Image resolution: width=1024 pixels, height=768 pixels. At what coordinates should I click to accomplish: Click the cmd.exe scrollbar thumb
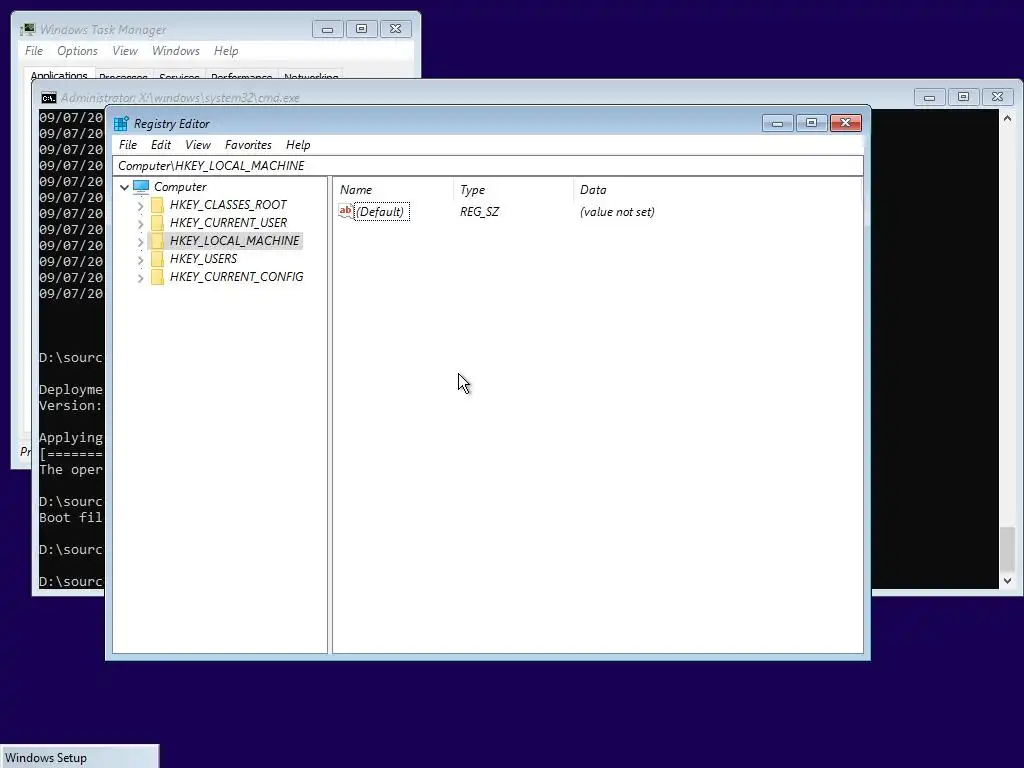(1008, 549)
